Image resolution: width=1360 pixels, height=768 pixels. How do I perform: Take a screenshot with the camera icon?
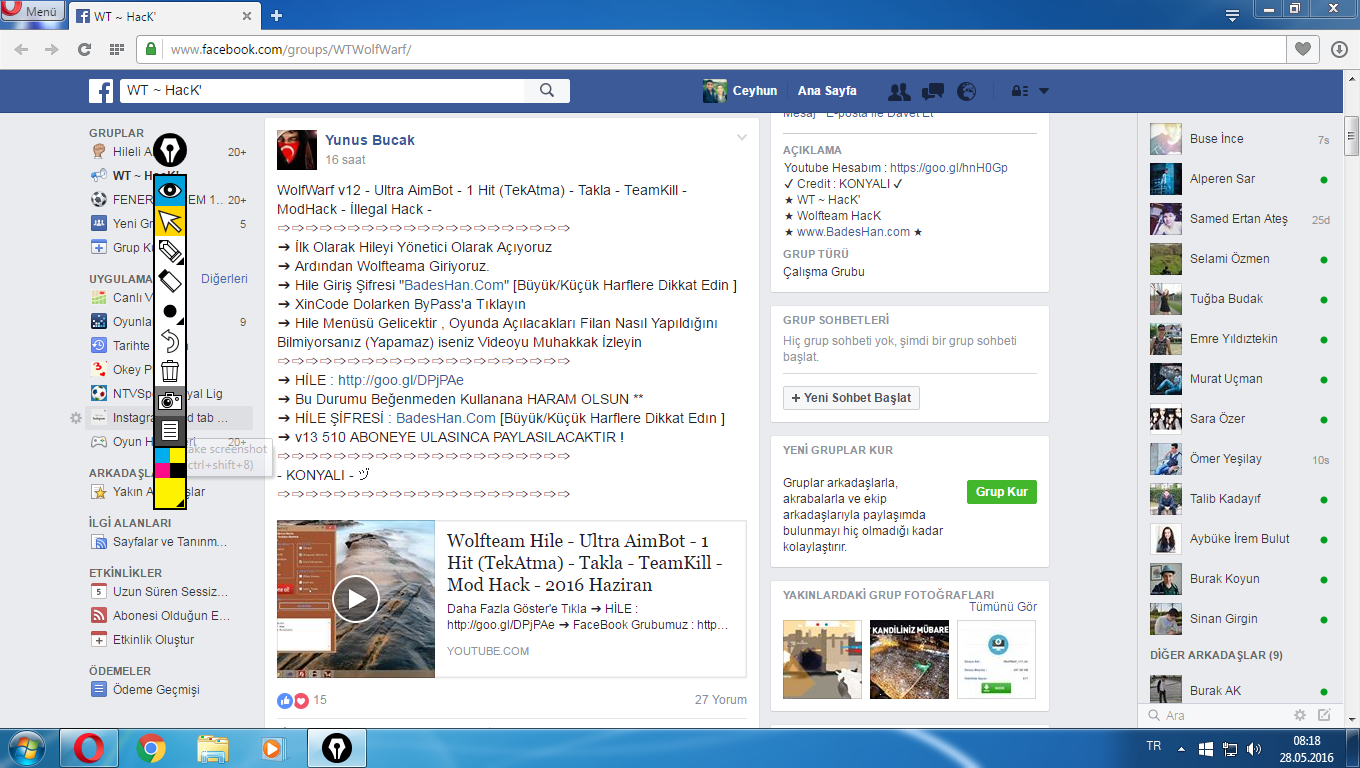pyautogui.click(x=170, y=401)
